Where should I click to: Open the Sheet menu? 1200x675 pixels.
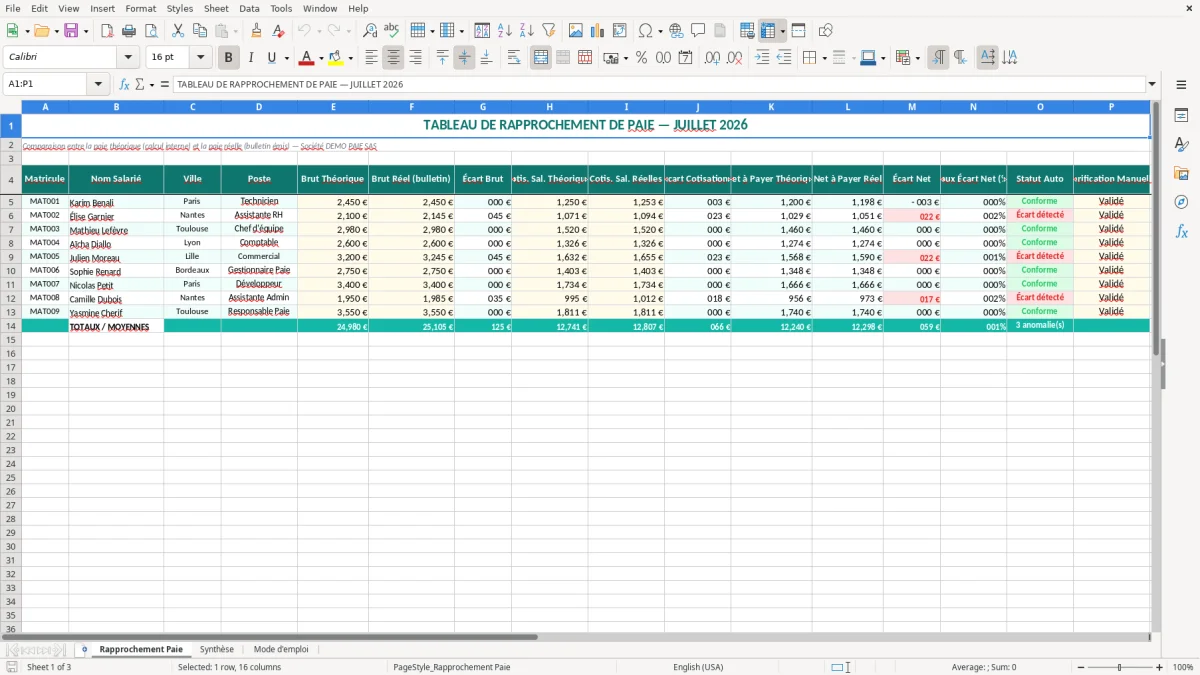216,8
